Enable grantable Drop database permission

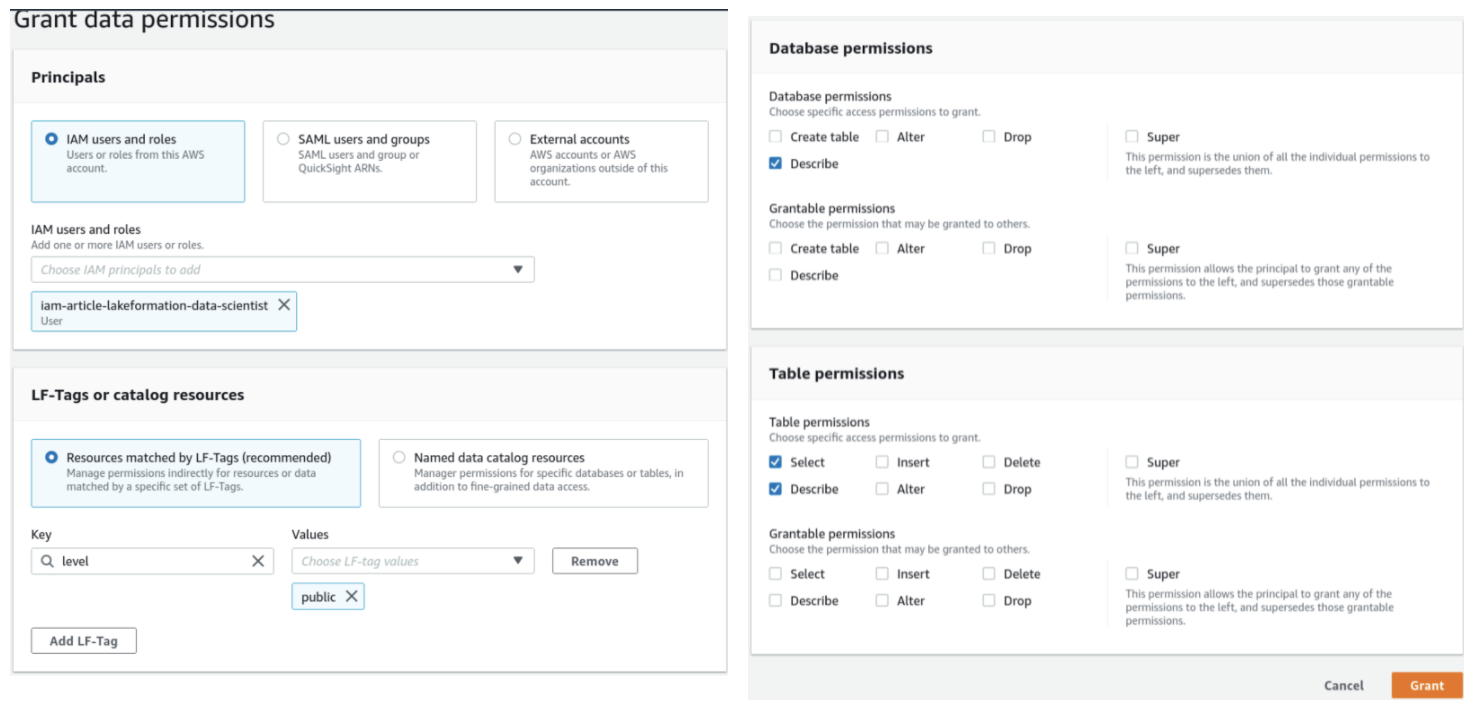click(988, 248)
